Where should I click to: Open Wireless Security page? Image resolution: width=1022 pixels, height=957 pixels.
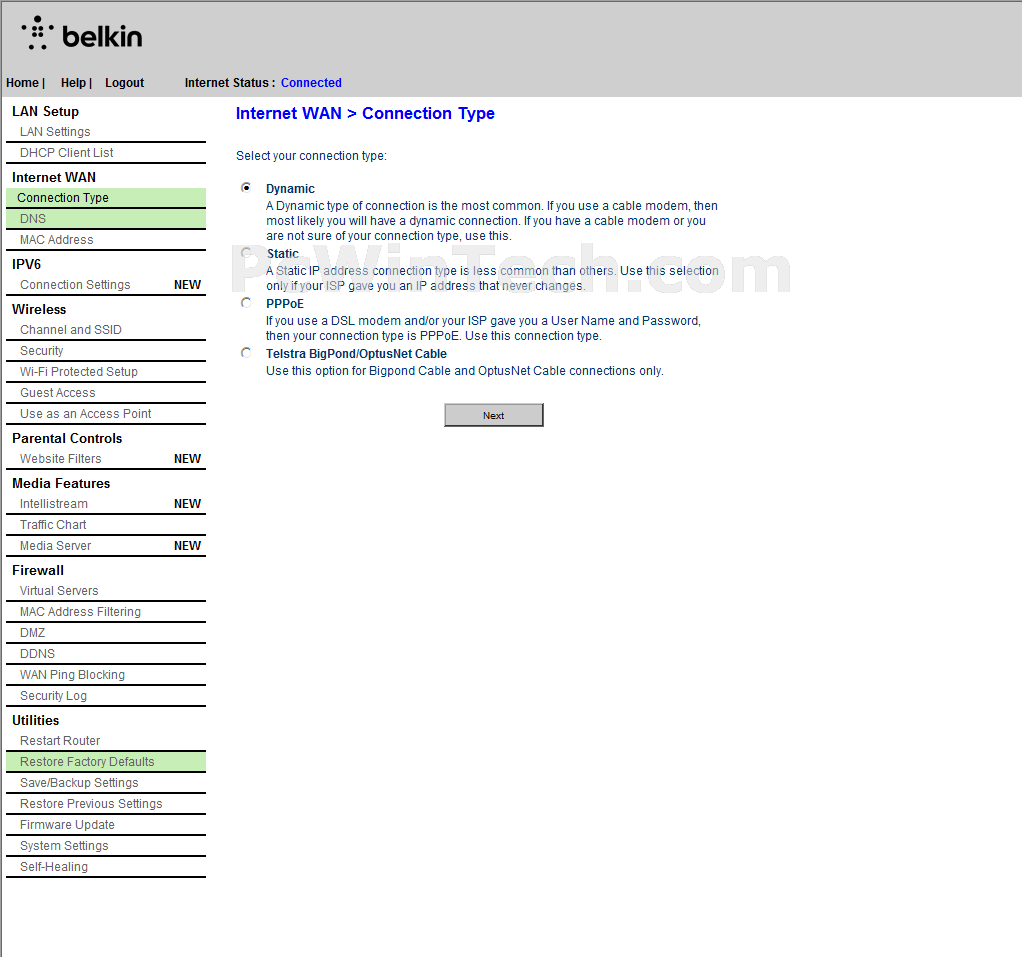42,351
